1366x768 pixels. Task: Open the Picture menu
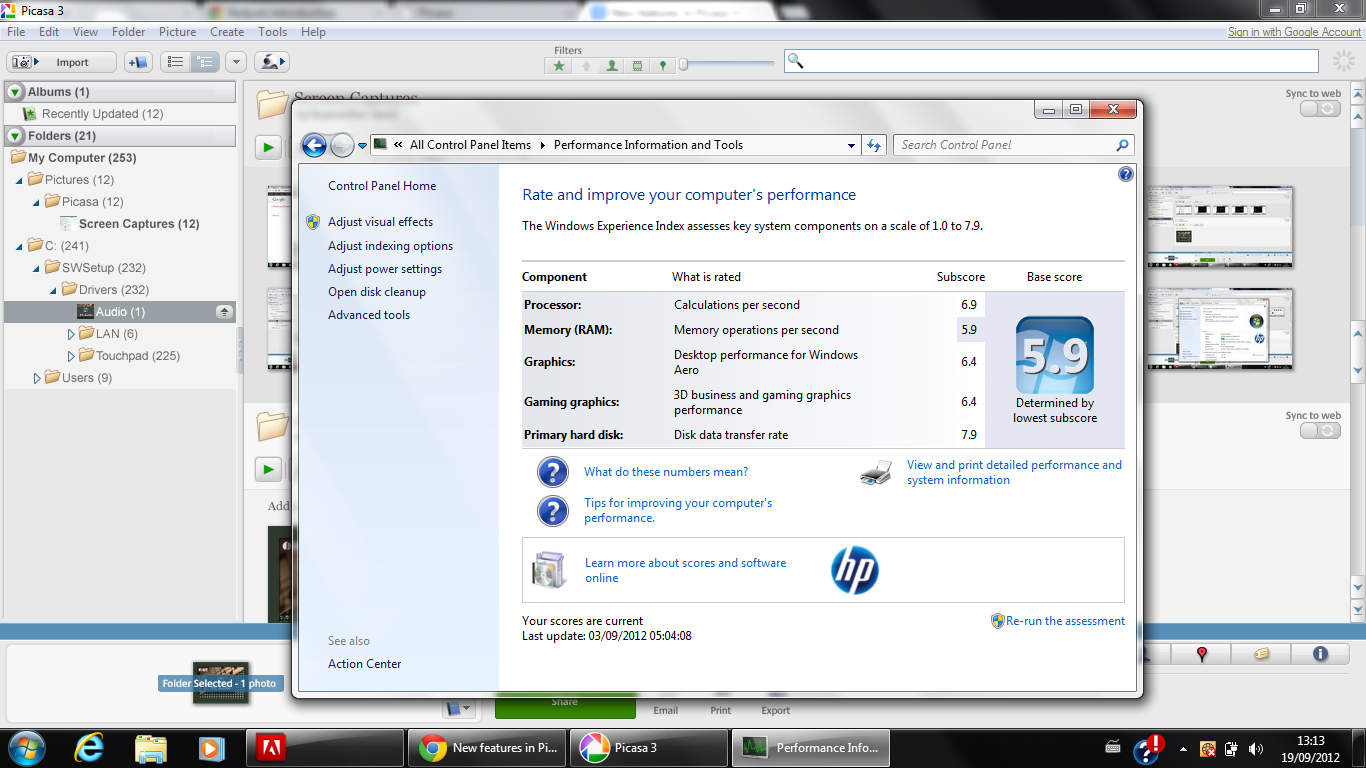tap(177, 32)
